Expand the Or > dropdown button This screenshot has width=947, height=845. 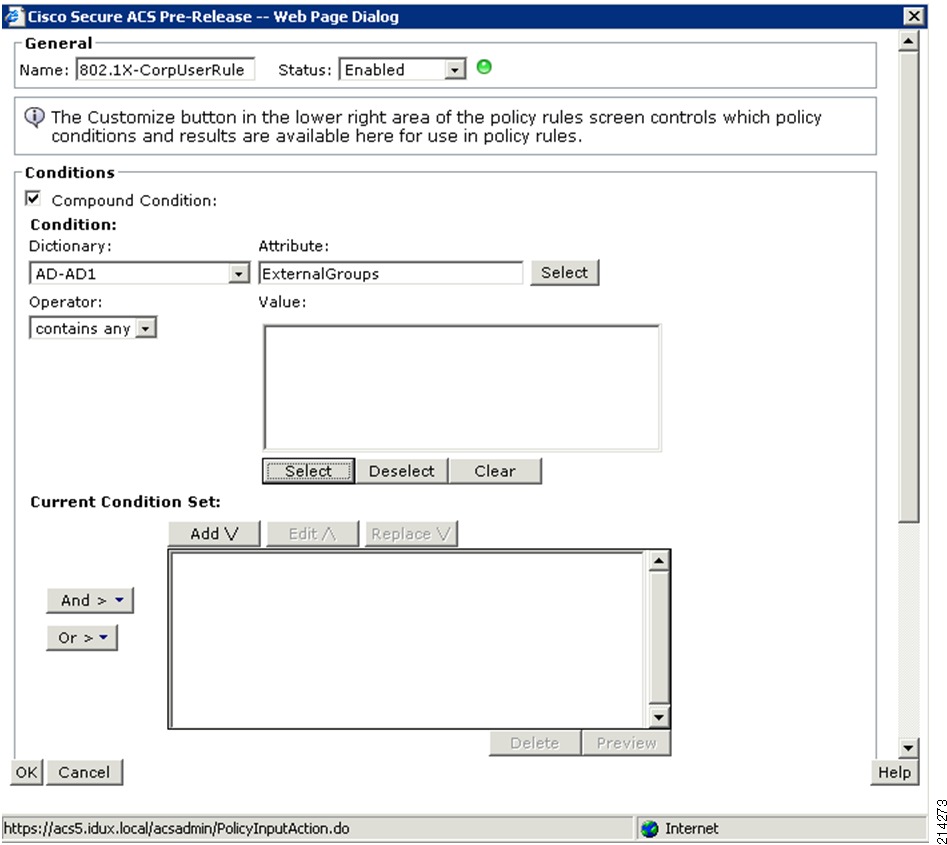[x=82, y=638]
